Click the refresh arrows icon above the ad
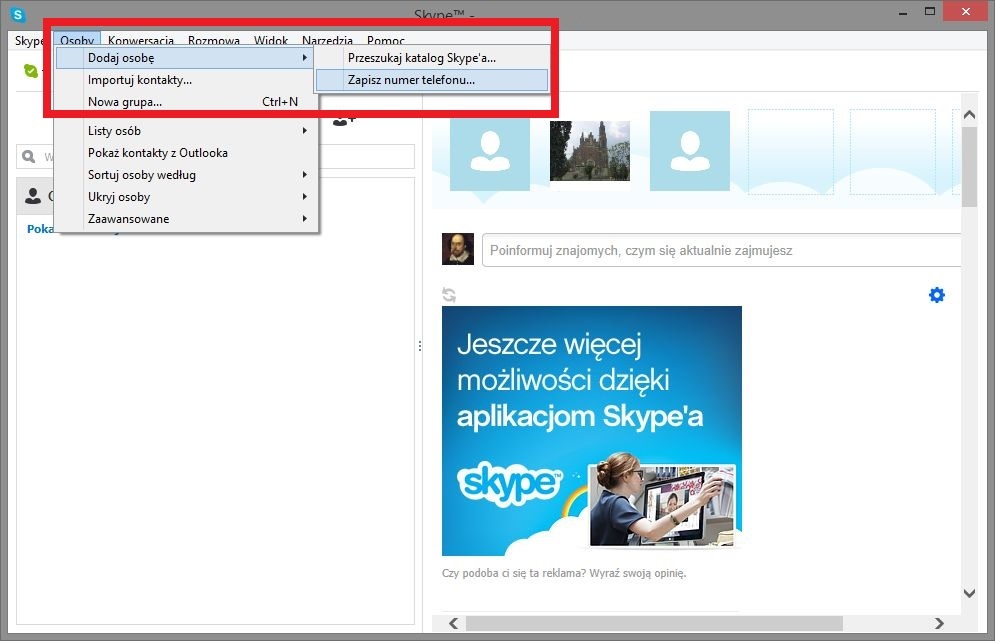Viewport: 995px width, 641px height. coord(449,294)
